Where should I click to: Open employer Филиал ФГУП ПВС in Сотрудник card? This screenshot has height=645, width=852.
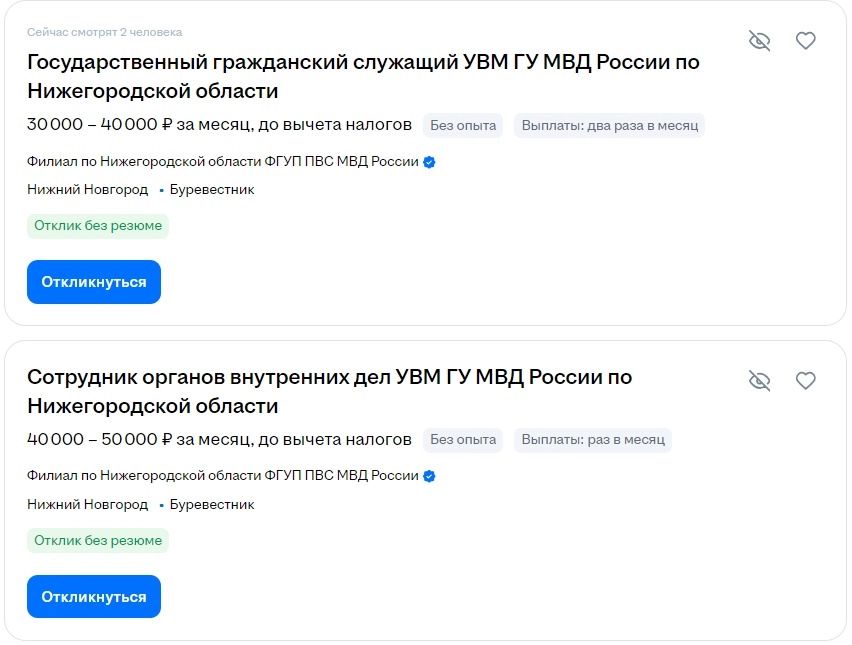(x=222, y=477)
